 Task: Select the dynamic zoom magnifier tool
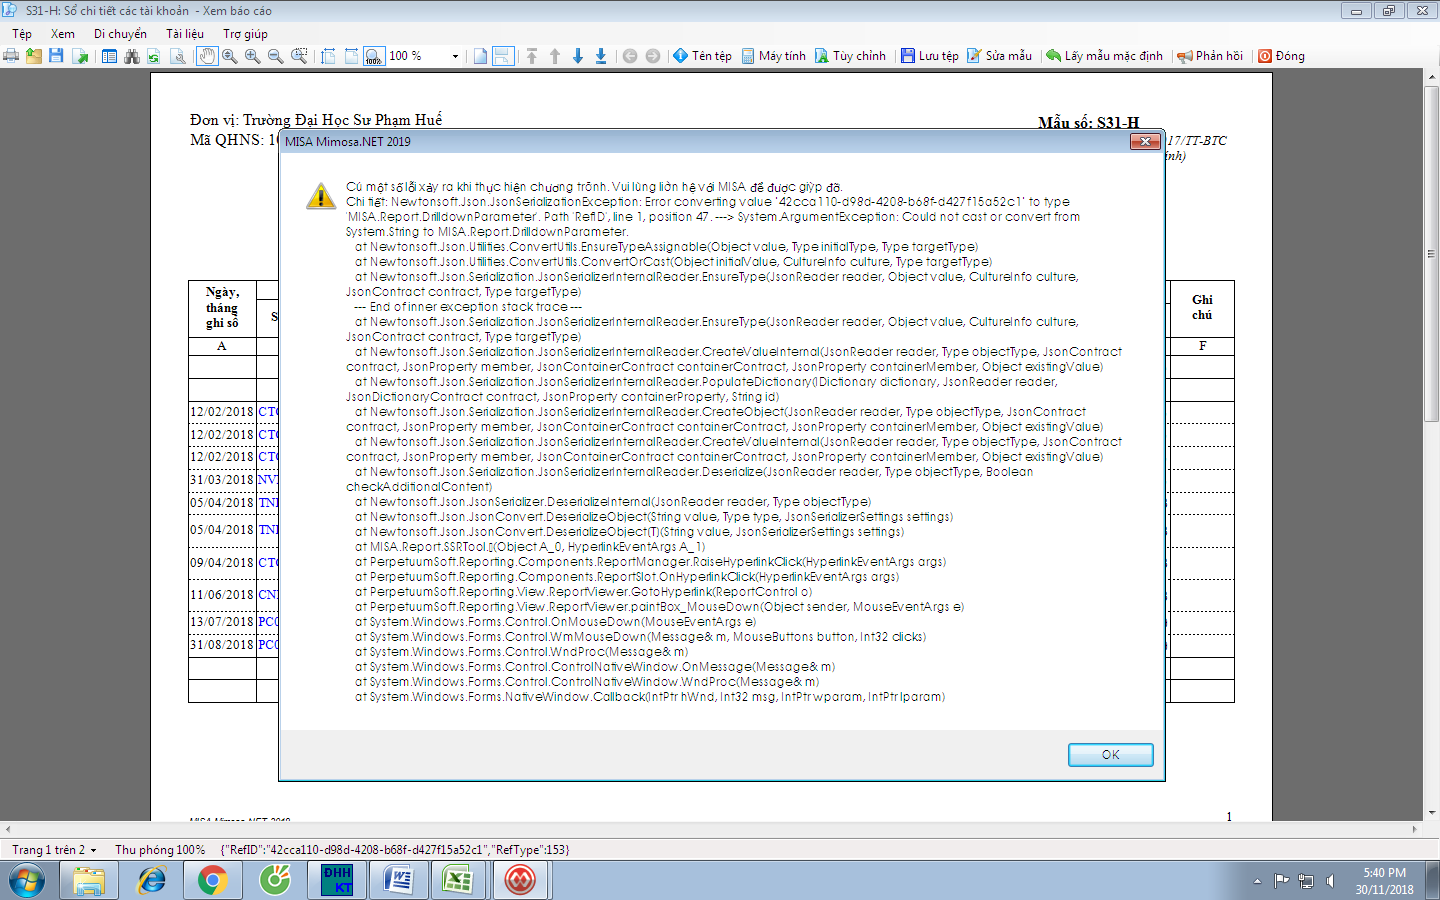pyautogui.click(x=230, y=56)
